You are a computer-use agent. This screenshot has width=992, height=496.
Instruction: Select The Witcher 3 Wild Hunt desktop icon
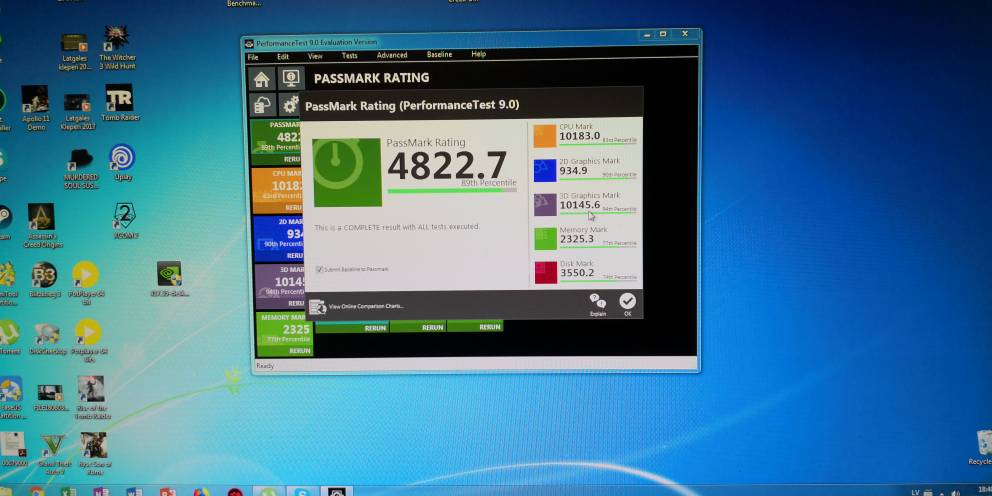[x=117, y=47]
